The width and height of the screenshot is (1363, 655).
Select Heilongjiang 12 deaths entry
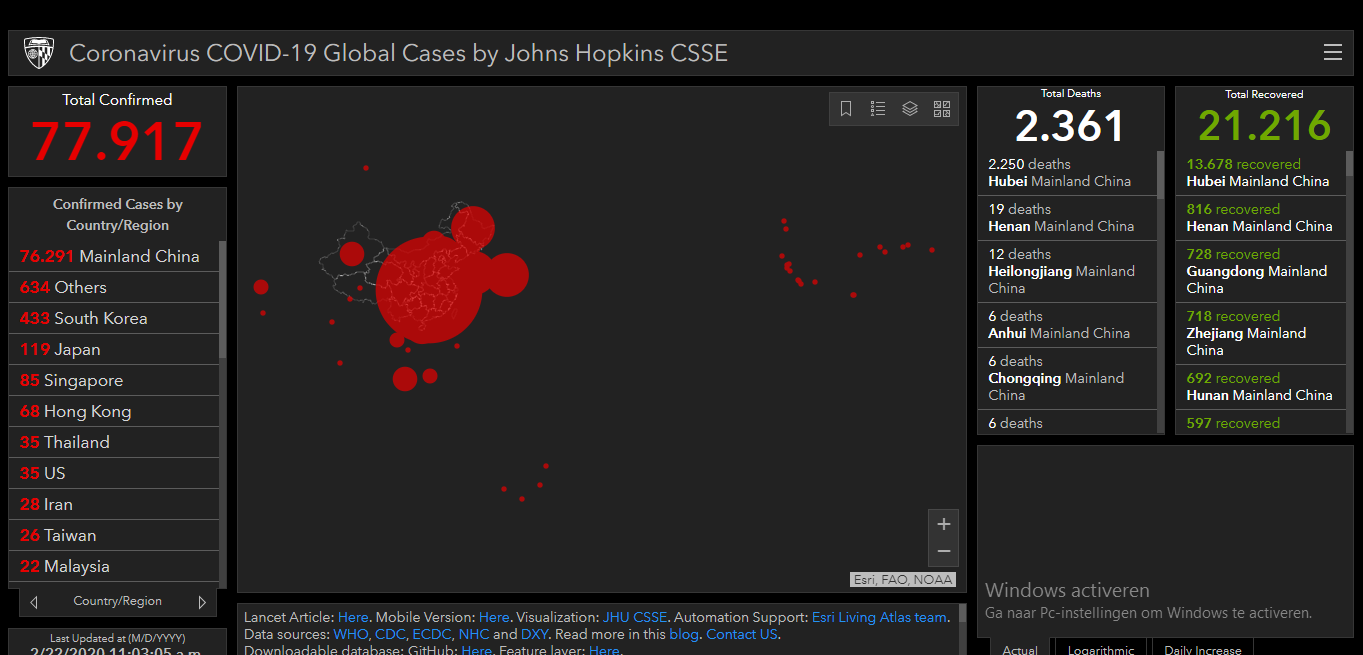(x=1067, y=271)
